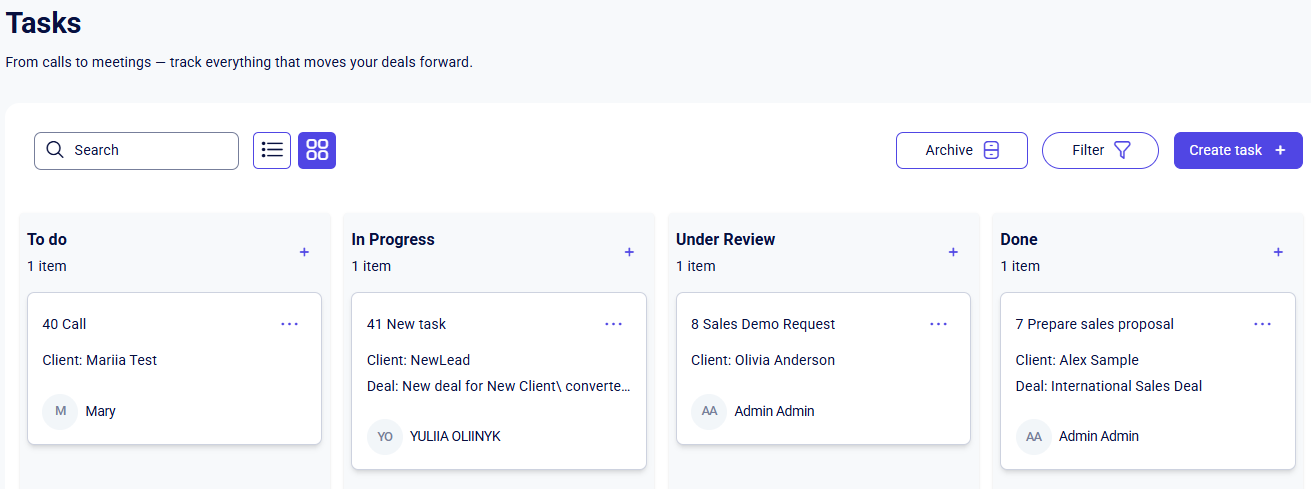Screen dimensions: 1311x489
Task: Click Mary's avatar on Call card
Action: (x=60, y=411)
